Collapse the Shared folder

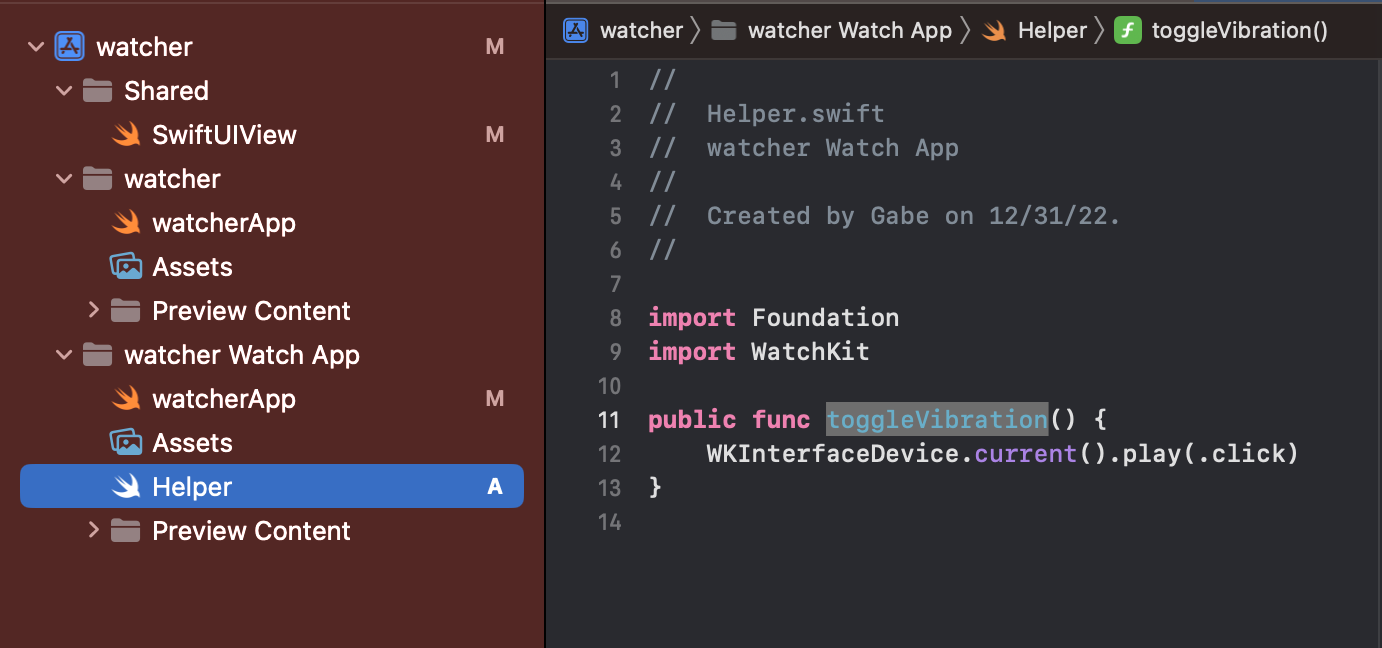point(65,91)
